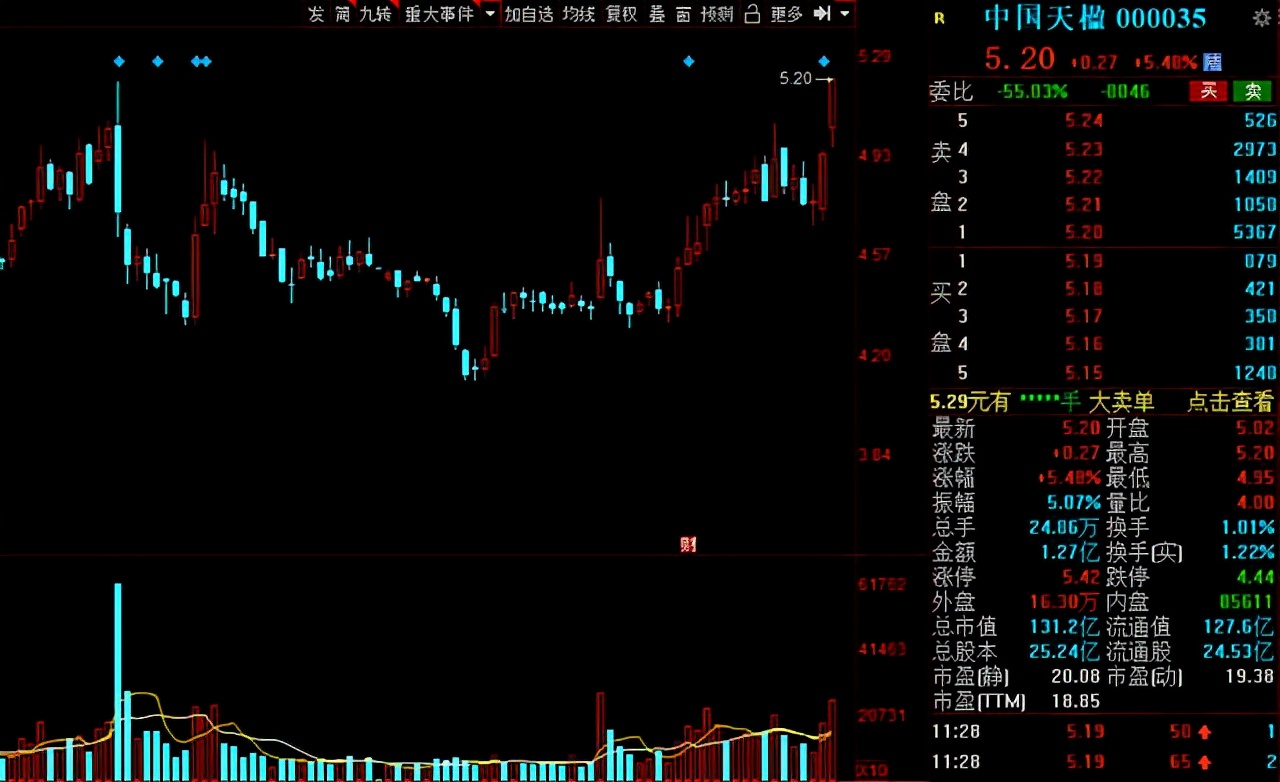Toggle the 九转 indicator
This screenshot has width=1280, height=782.
[x=375, y=14]
